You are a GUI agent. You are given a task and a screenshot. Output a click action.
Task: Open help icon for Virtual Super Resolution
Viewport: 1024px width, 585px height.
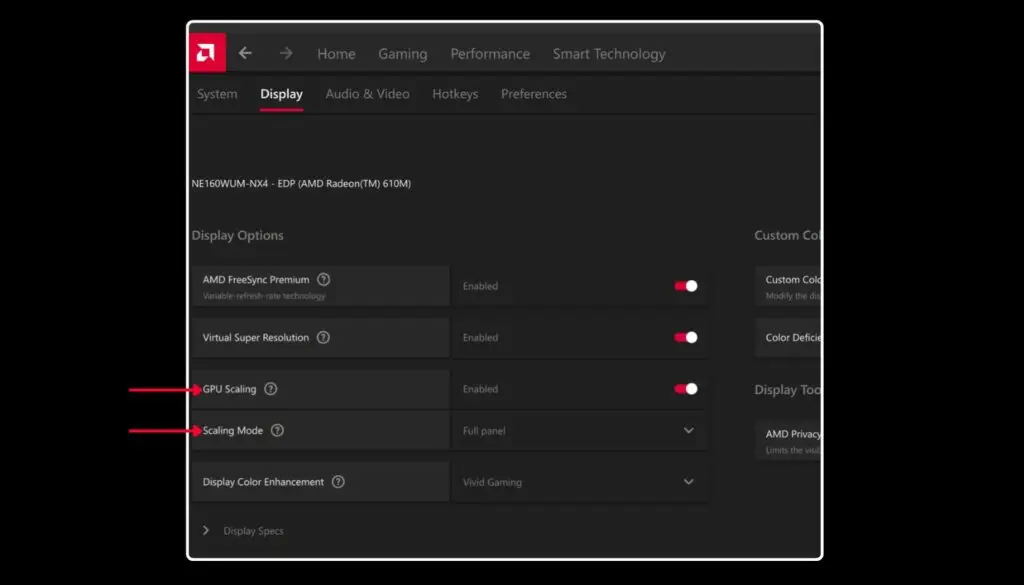pos(323,338)
